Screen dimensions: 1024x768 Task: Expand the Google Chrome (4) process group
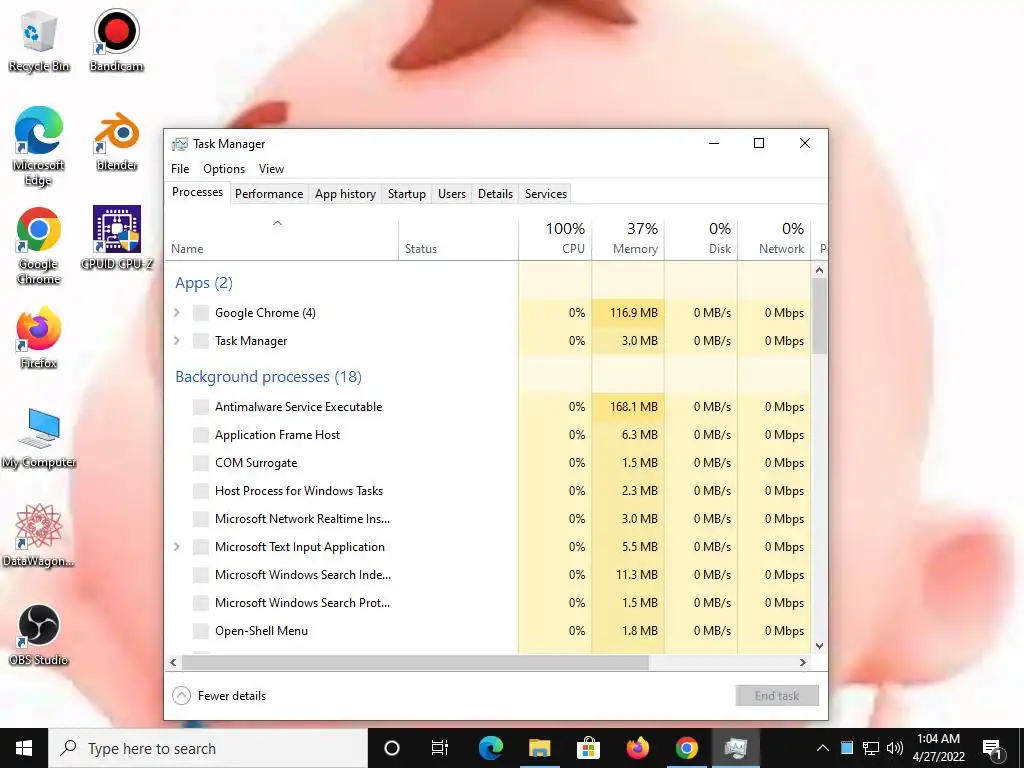click(x=176, y=313)
